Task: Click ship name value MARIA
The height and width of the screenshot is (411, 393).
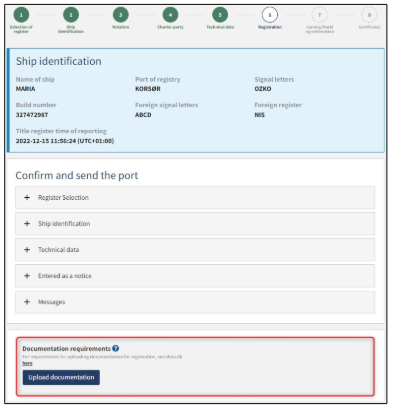Action: [25, 89]
